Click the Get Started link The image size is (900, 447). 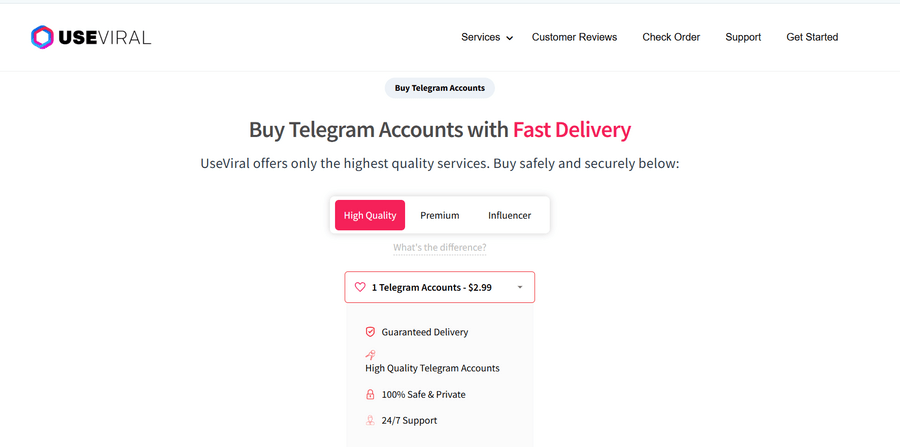812,37
